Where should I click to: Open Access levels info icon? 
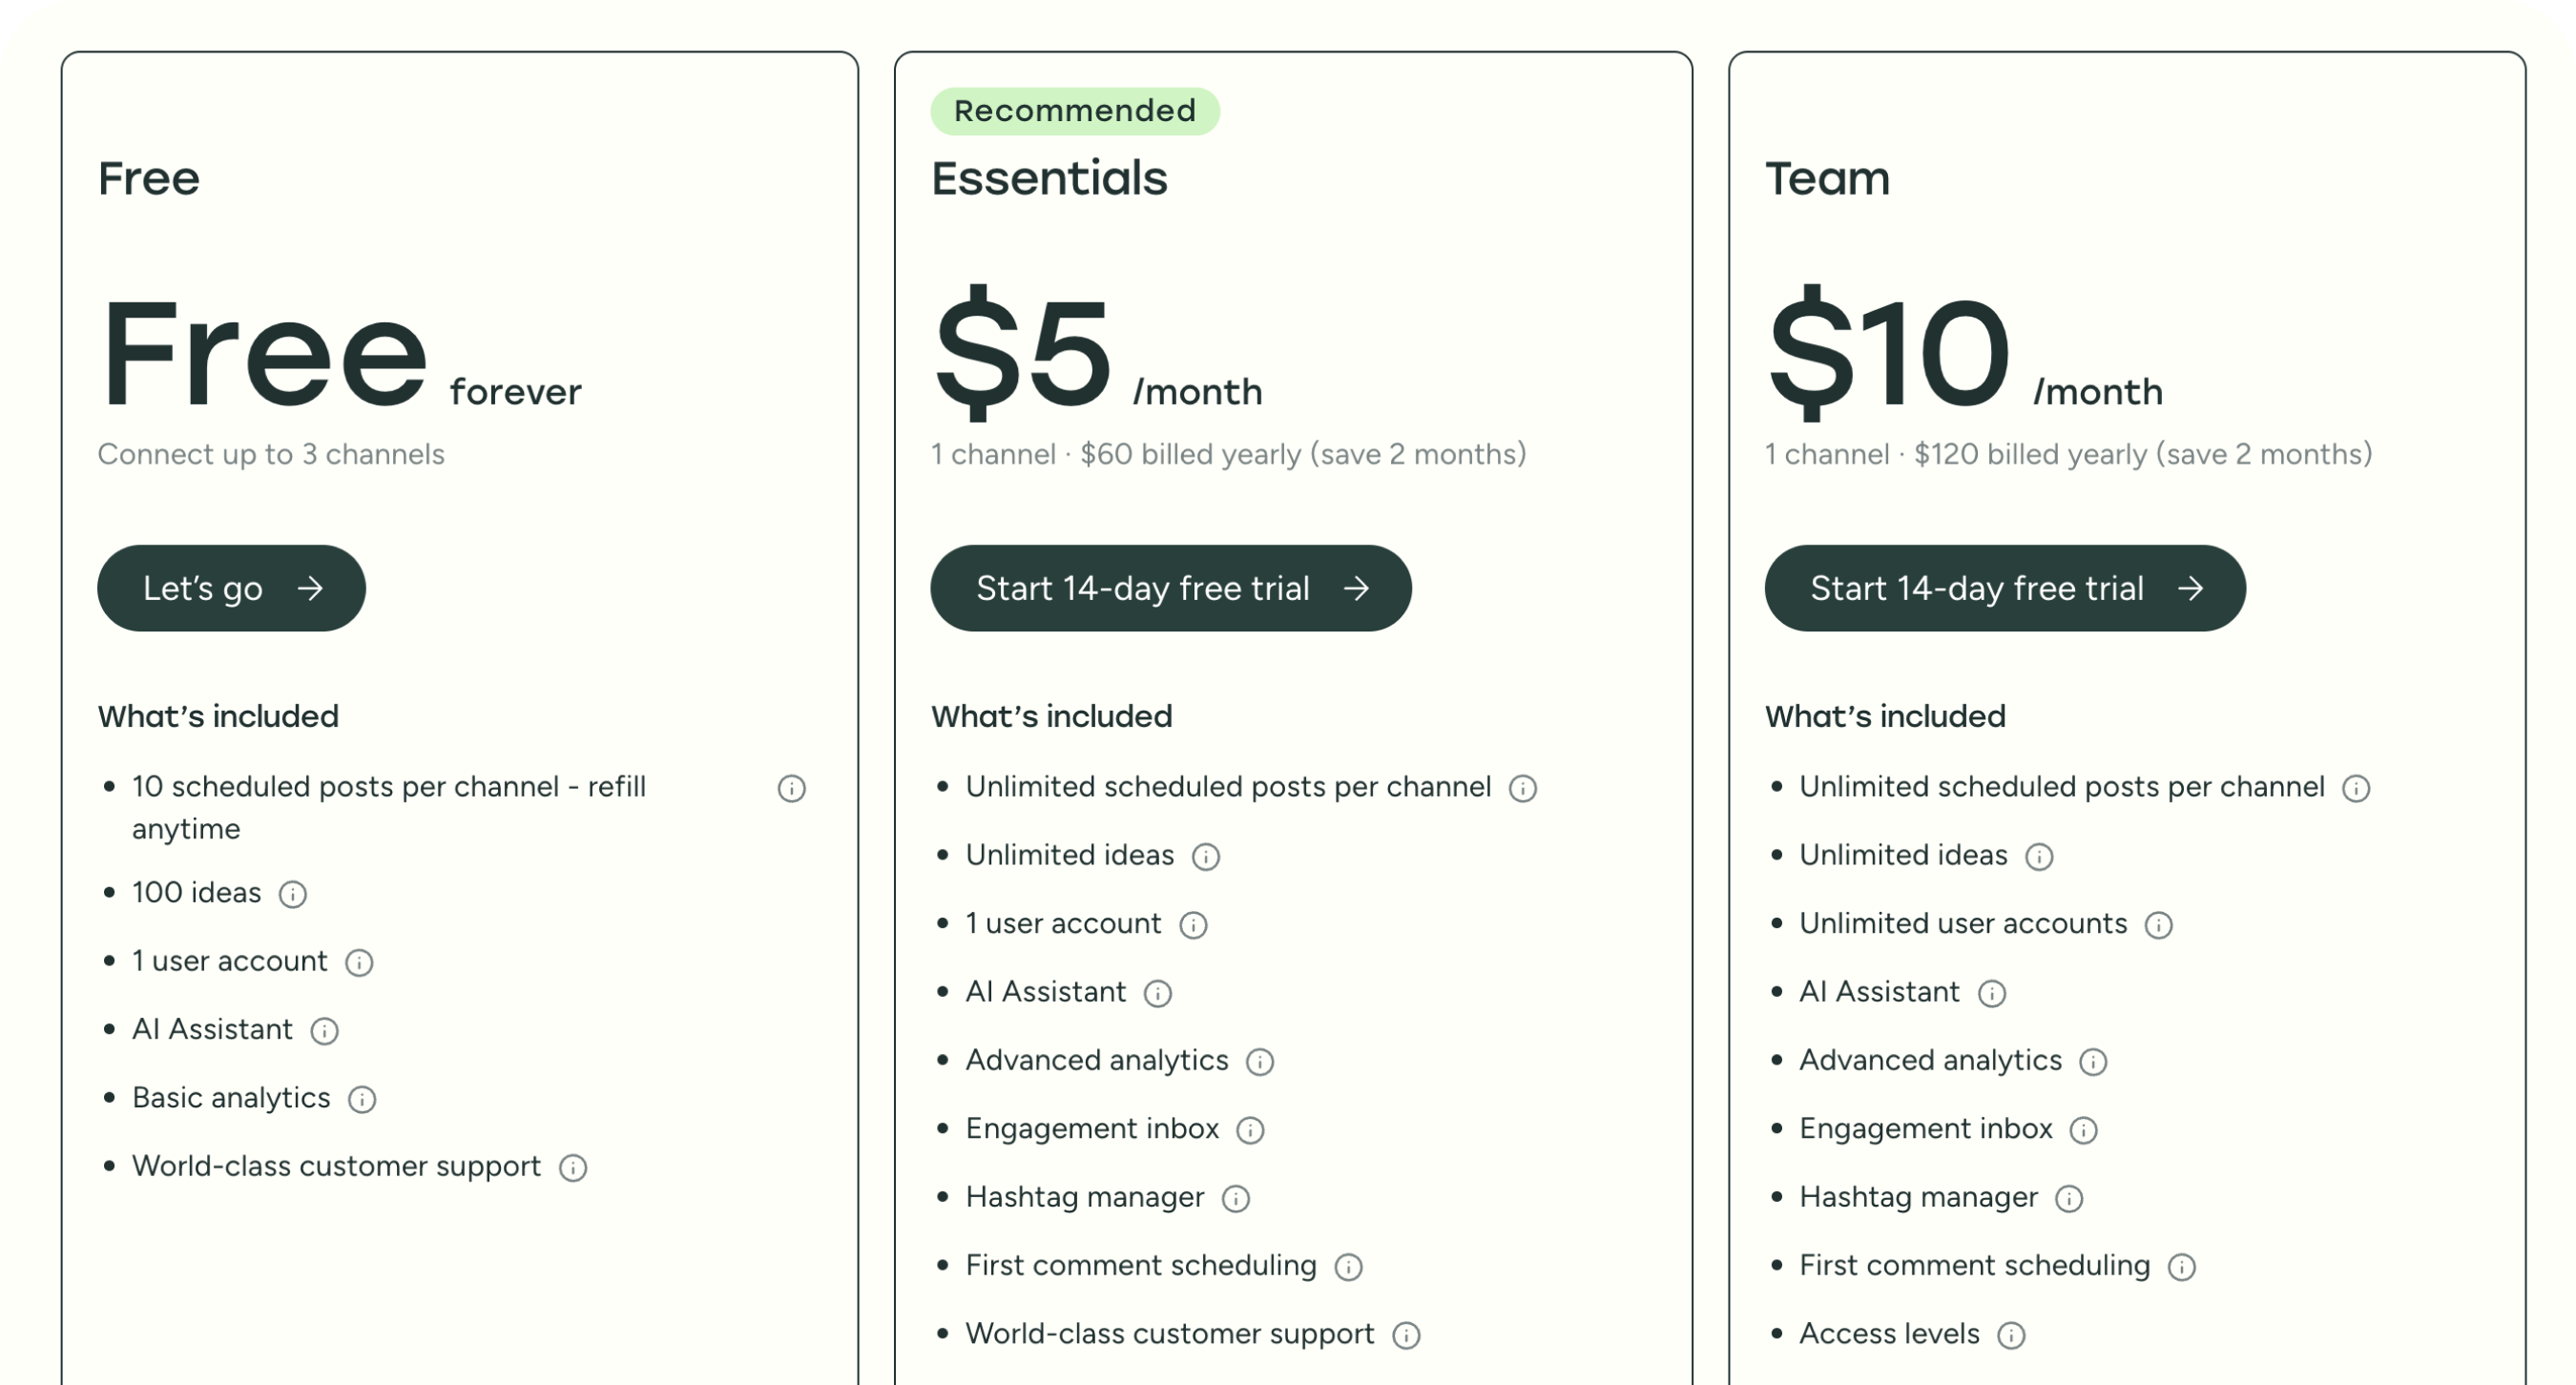[x=2013, y=1335]
